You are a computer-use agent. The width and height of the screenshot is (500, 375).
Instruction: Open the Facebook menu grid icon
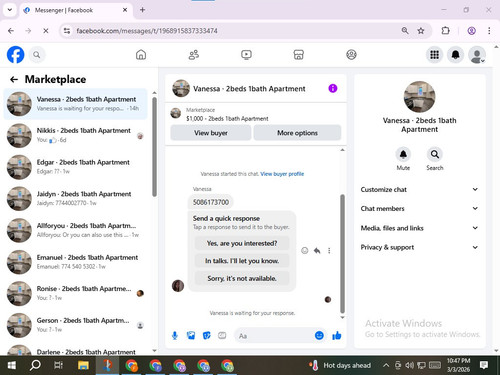434,55
